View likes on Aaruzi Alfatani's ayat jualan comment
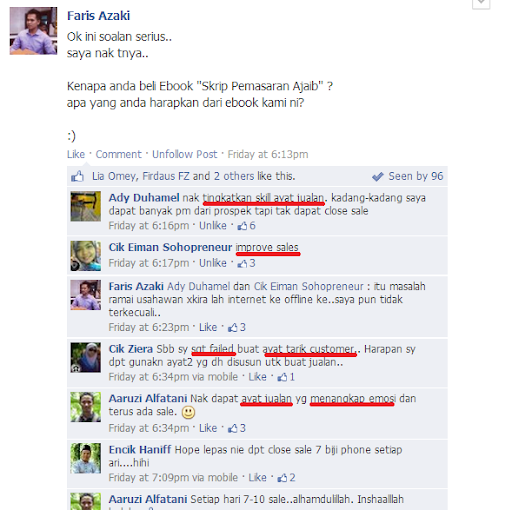This screenshot has height=510, width=512. coord(237,428)
